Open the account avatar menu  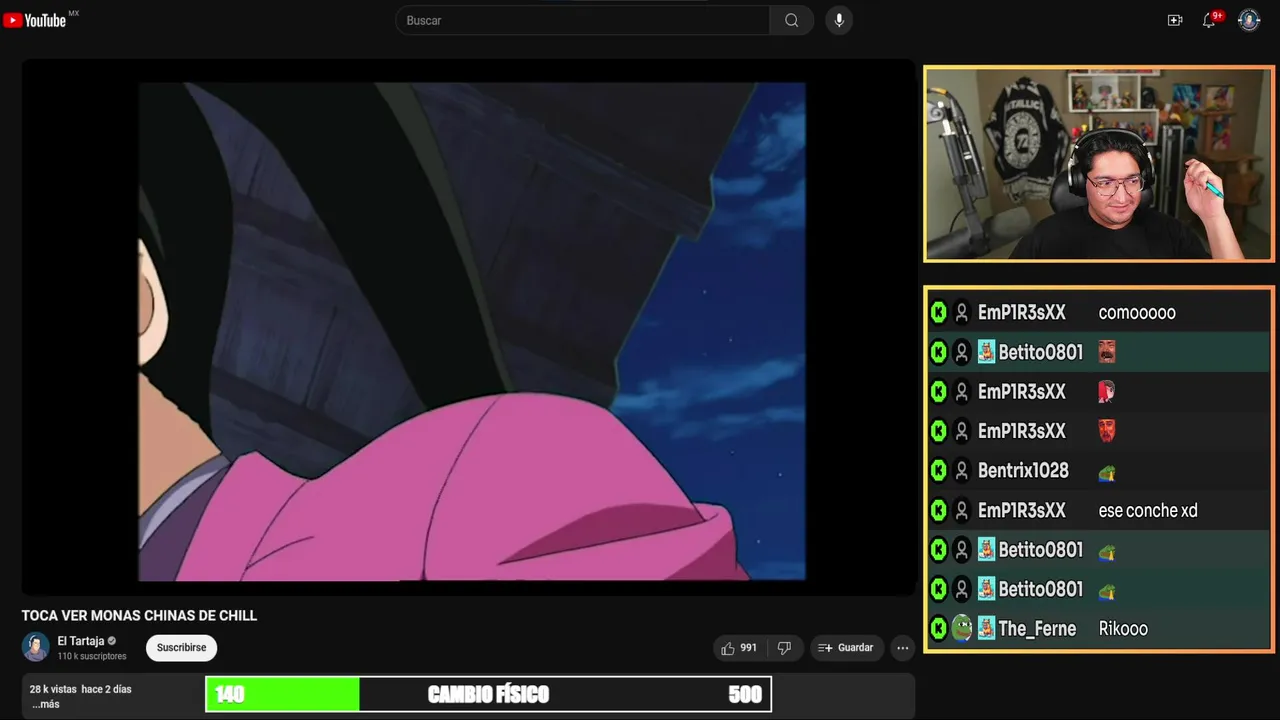(1249, 20)
